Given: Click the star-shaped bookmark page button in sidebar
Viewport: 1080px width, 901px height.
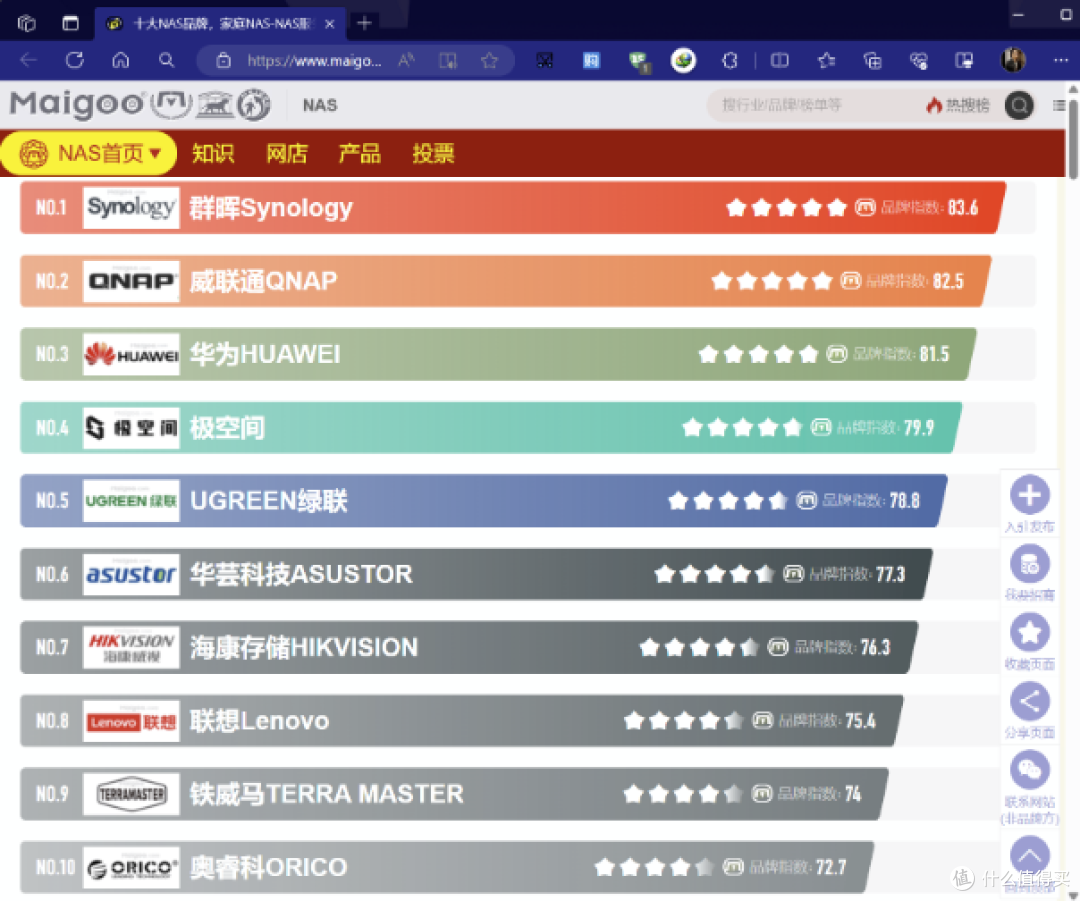Looking at the screenshot, I should point(1030,633).
